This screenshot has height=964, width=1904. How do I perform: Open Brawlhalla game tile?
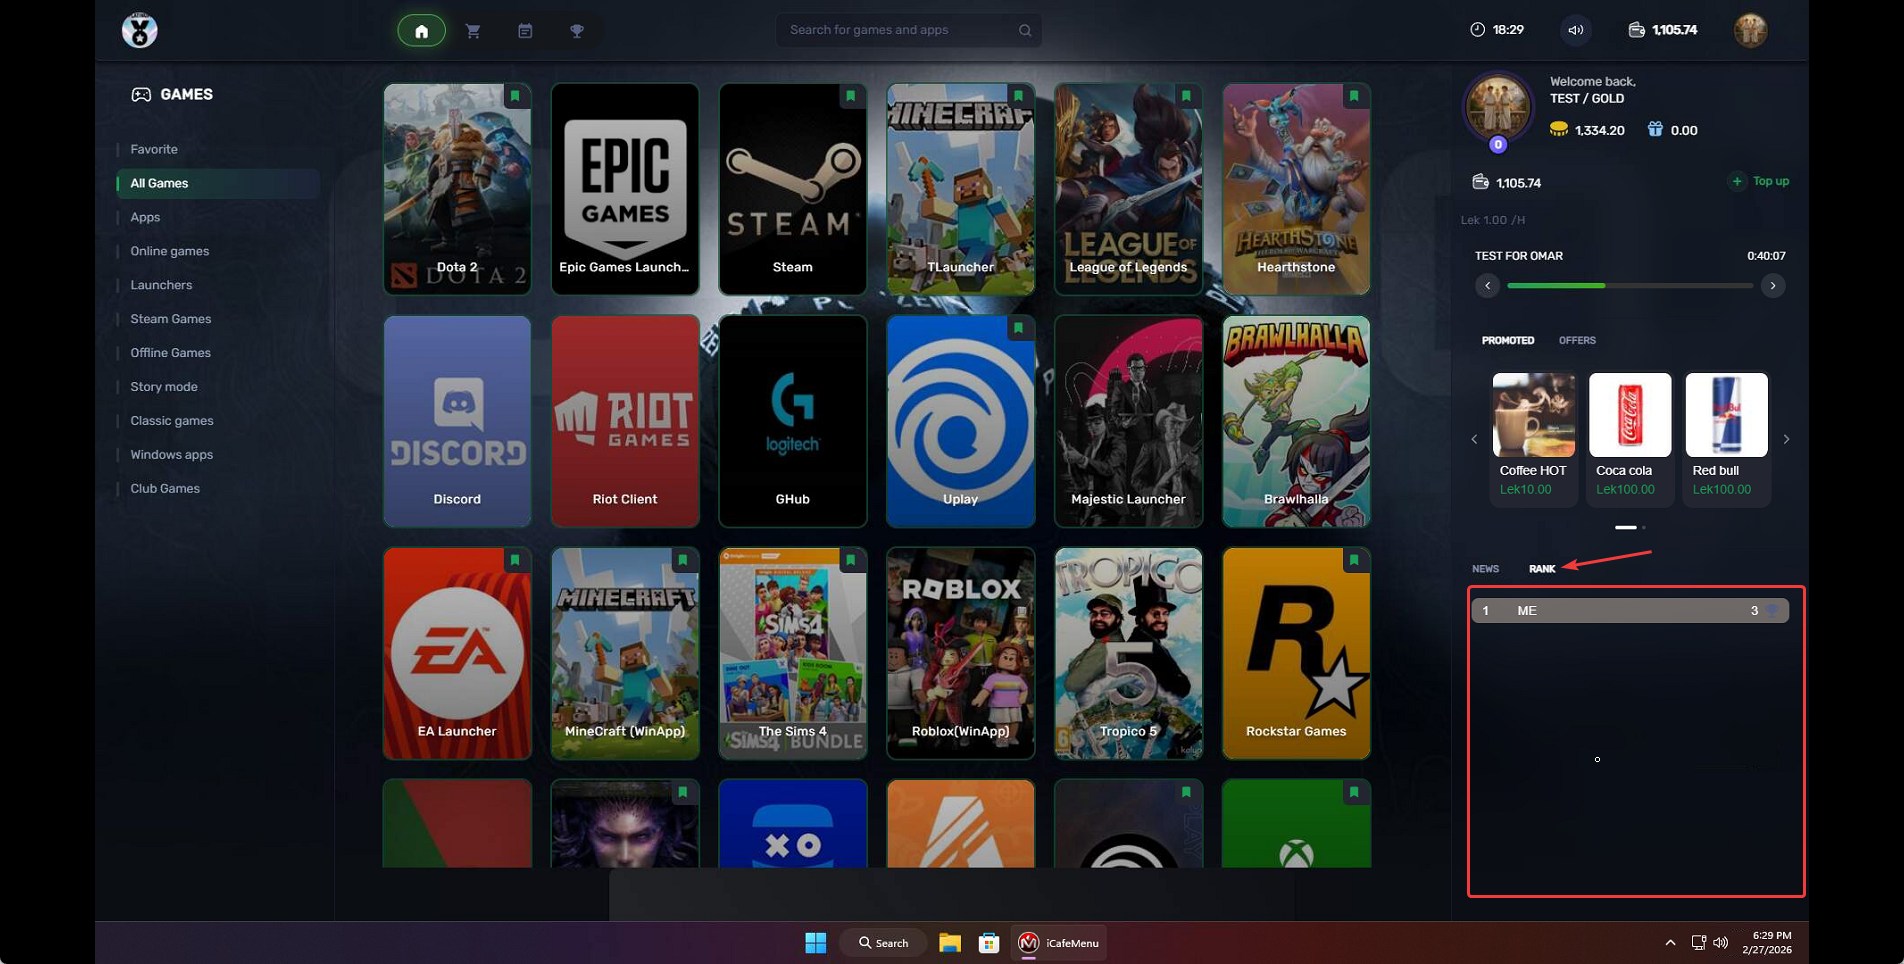tap(1297, 421)
